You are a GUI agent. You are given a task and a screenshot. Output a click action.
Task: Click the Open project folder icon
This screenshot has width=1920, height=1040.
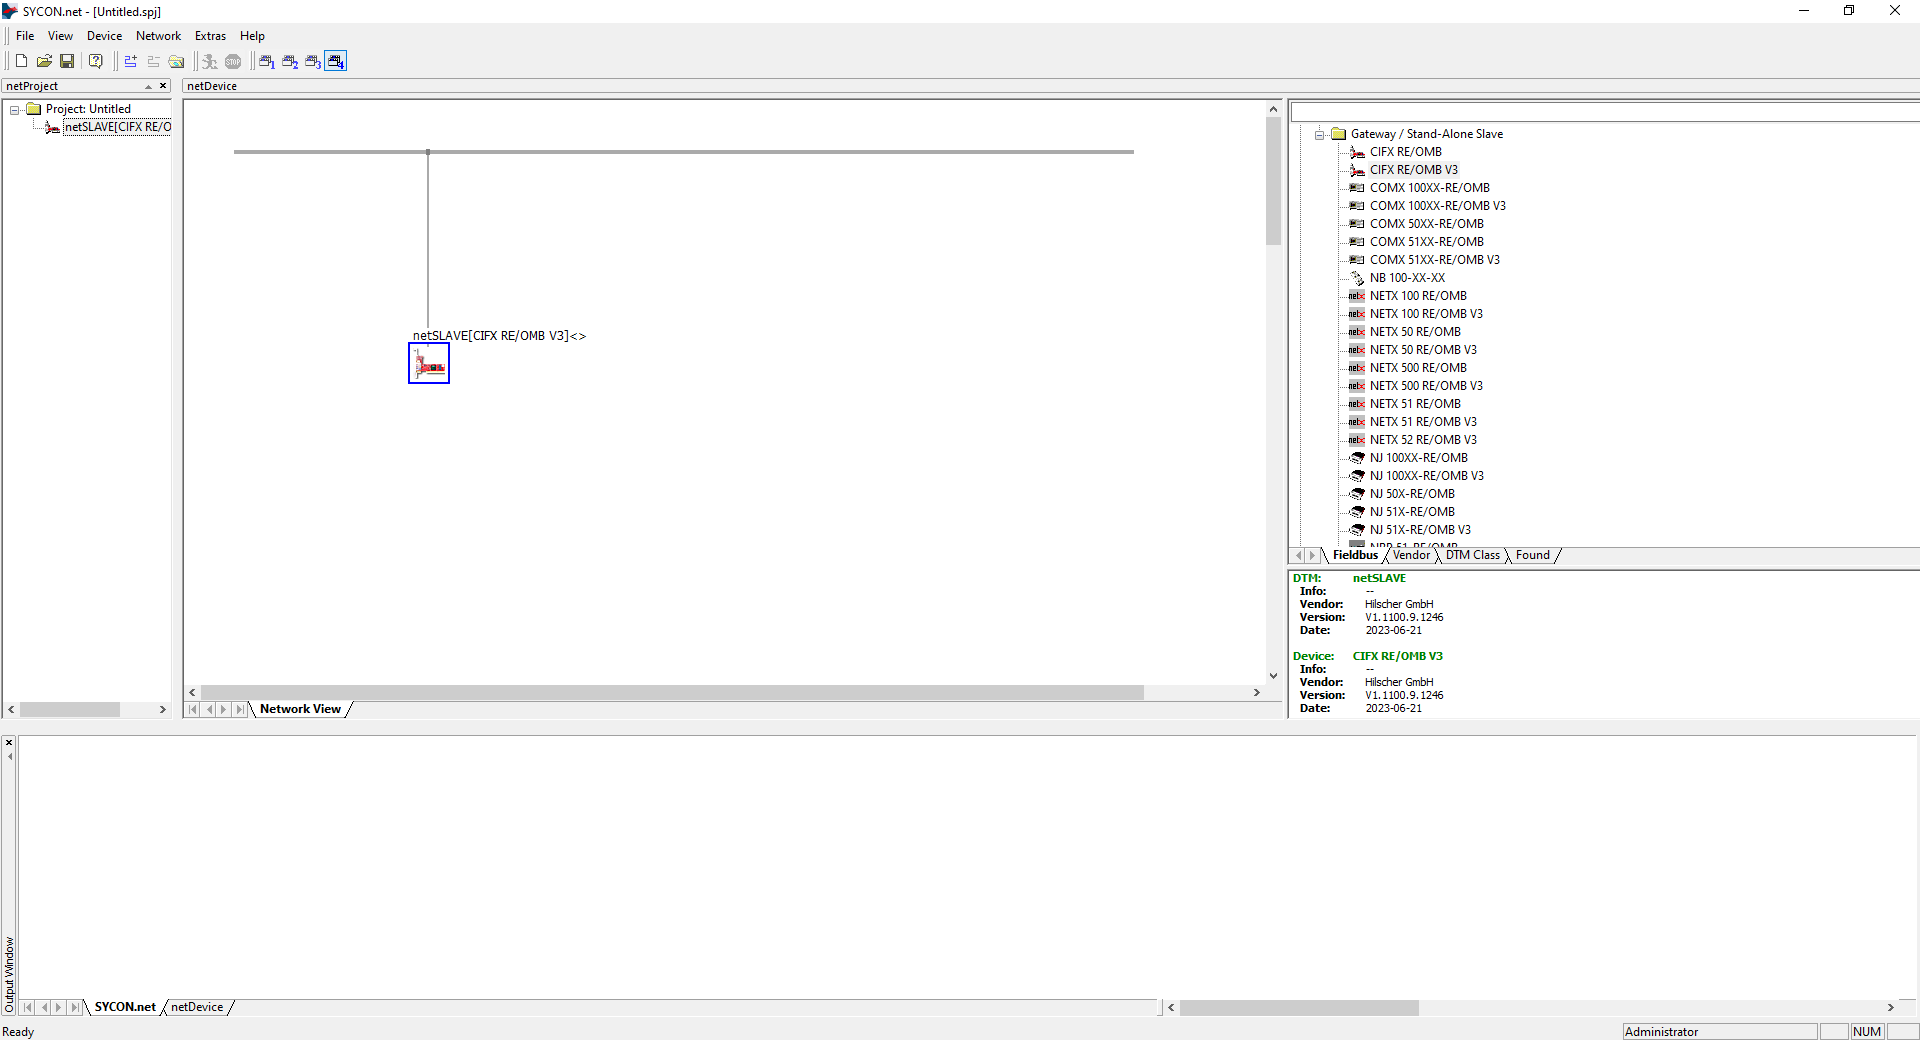[x=44, y=61]
